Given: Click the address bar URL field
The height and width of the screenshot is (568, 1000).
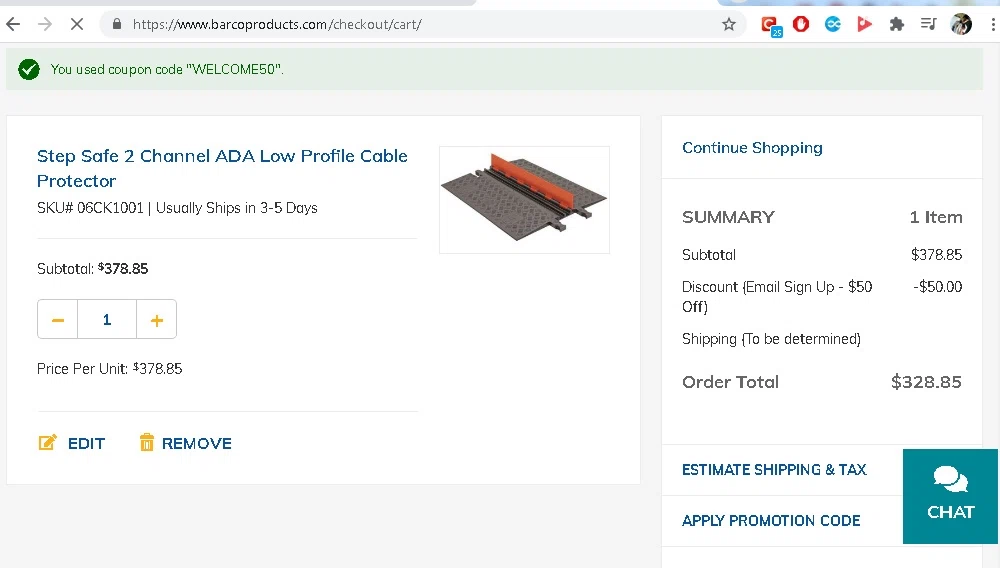Looking at the screenshot, I should click(421, 24).
